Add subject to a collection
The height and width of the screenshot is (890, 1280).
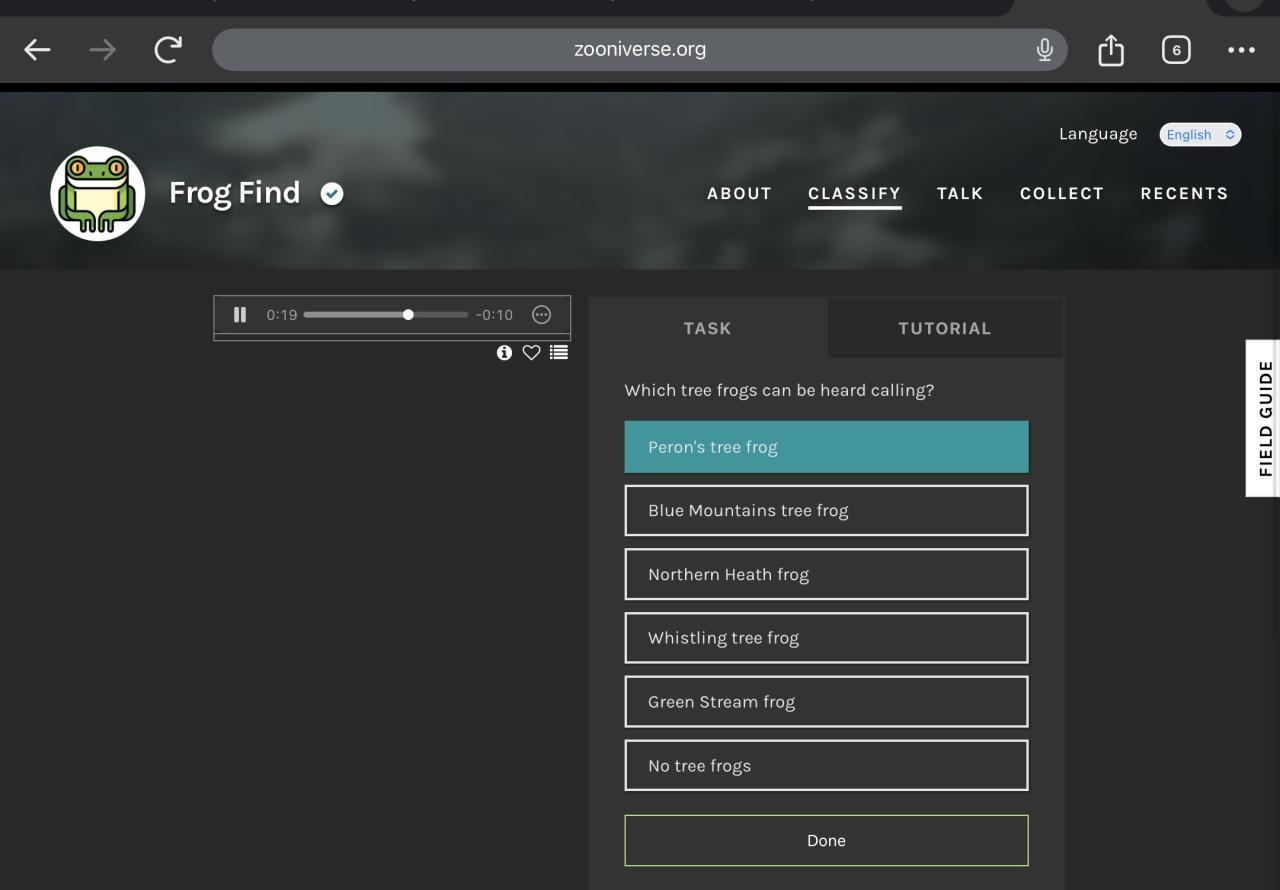point(559,352)
